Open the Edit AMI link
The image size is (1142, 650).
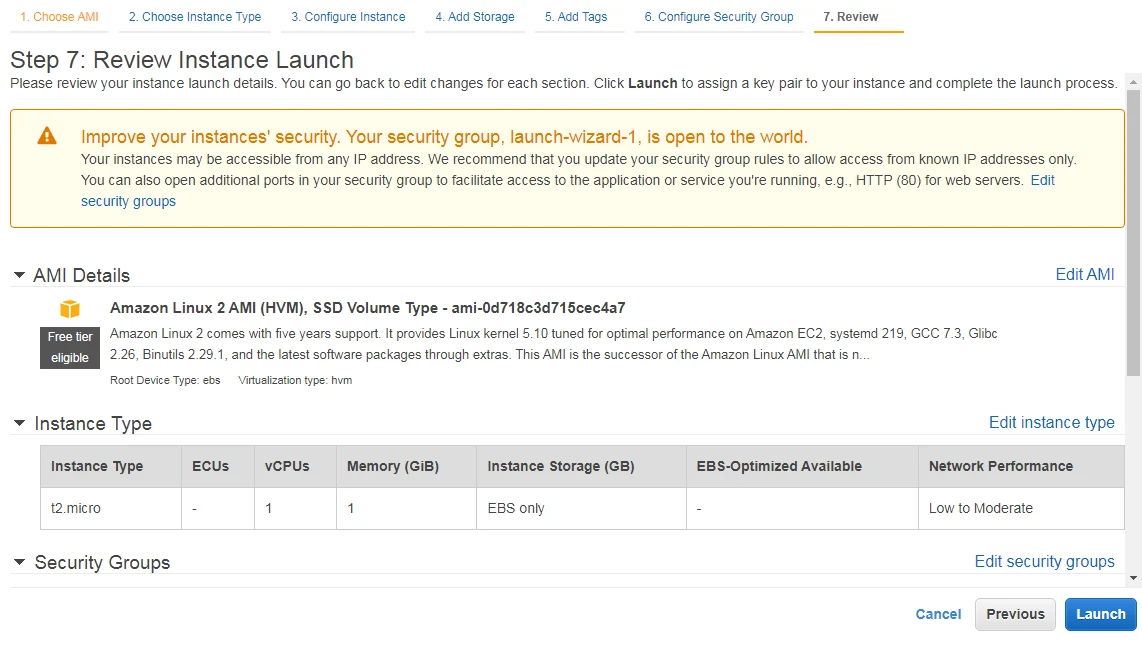click(1085, 274)
